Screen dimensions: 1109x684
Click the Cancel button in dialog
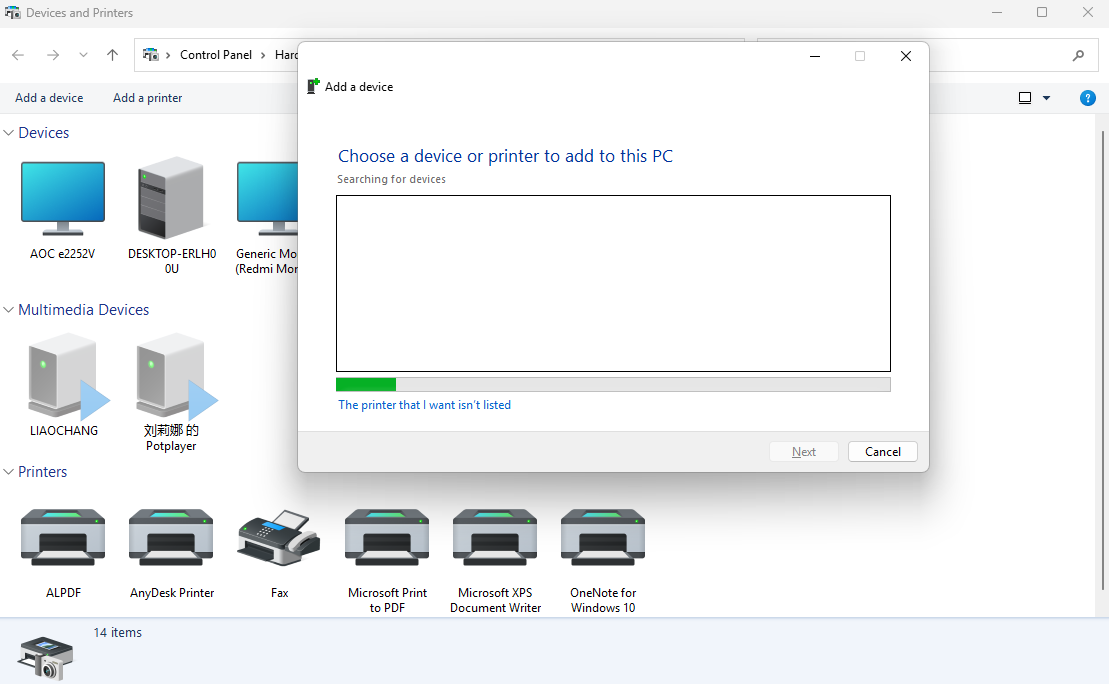[882, 452]
